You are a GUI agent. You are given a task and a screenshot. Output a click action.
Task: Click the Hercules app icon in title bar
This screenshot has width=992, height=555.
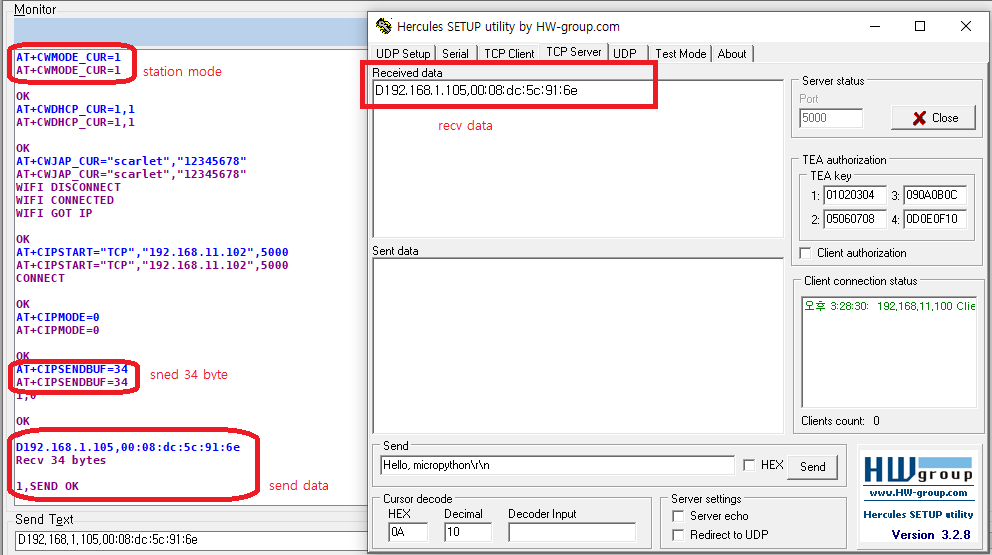pyautogui.click(x=383, y=26)
